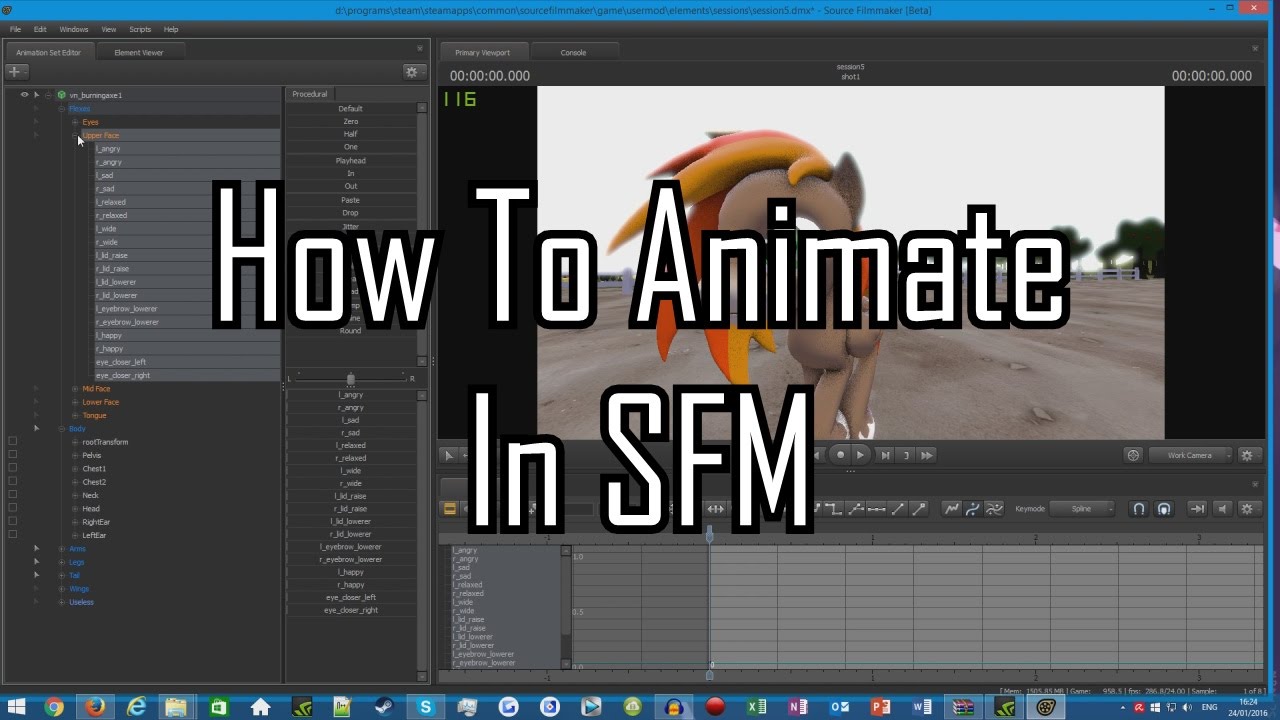This screenshot has height=720, width=1280.
Task: Open Steam from the taskbar
Action: coord(384,707)
